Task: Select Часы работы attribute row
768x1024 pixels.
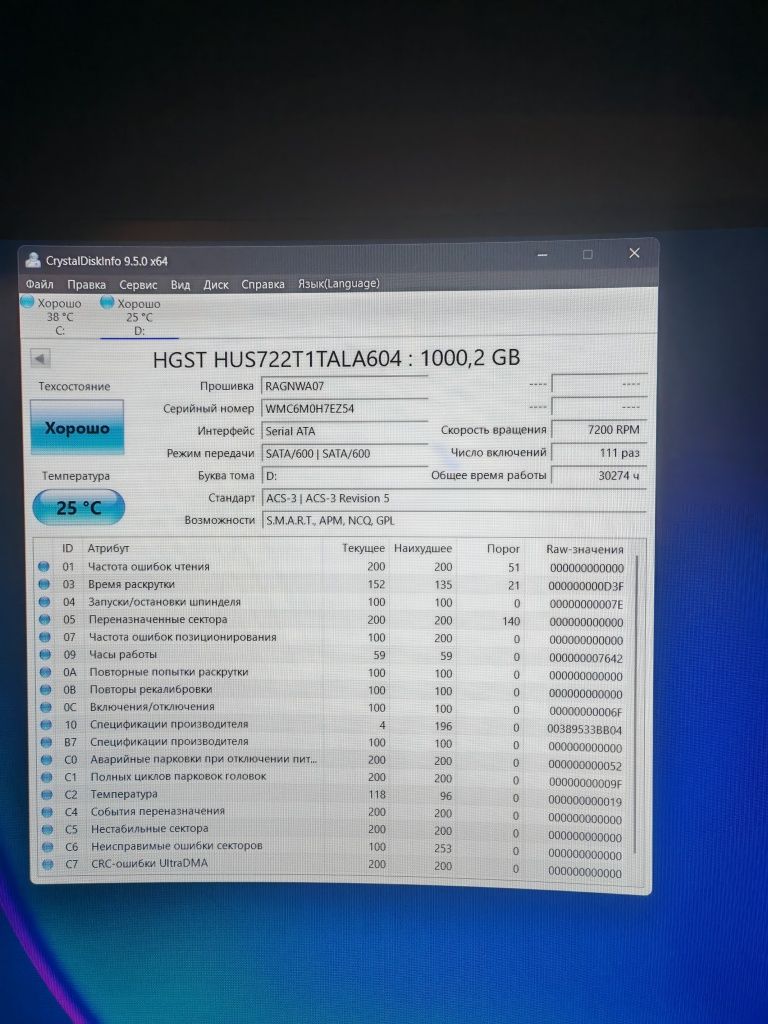Action: 334,655
